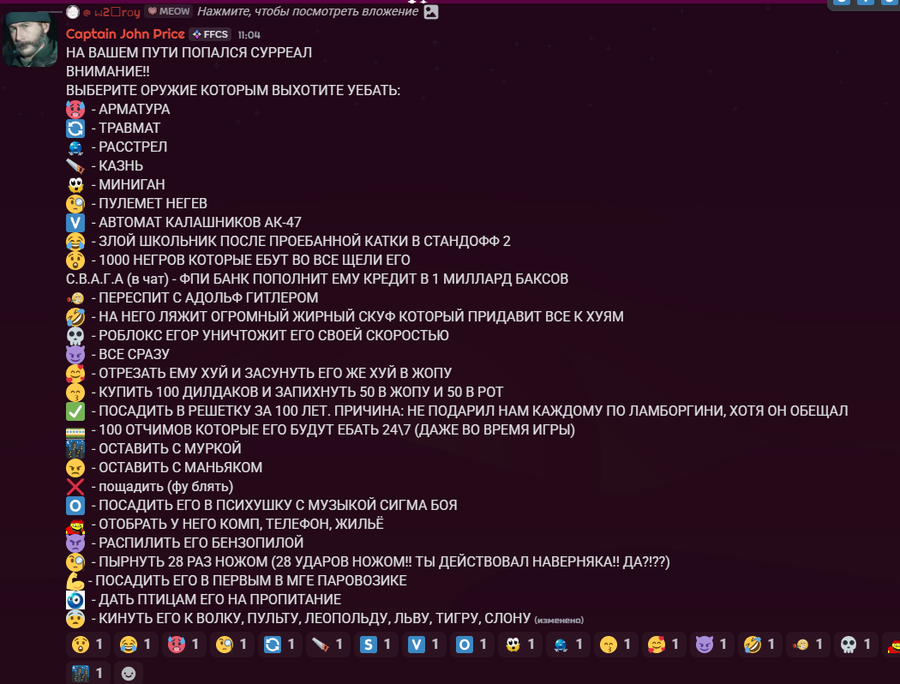Toggle the hot red face reaction
Image resolution: width=900 pixels, height=684 pixels.
click(184, 644)
